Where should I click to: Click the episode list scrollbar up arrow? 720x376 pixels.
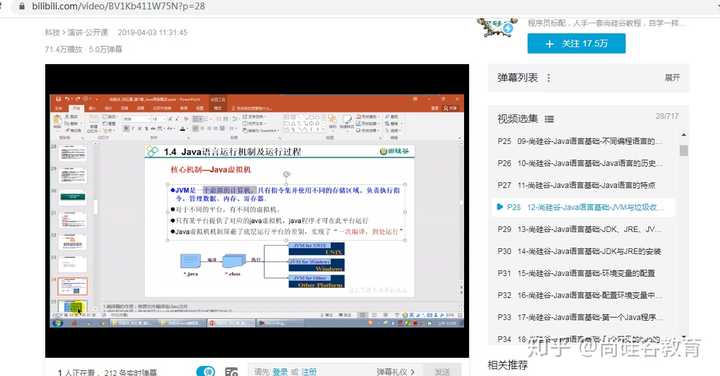(x=684, y=135)
